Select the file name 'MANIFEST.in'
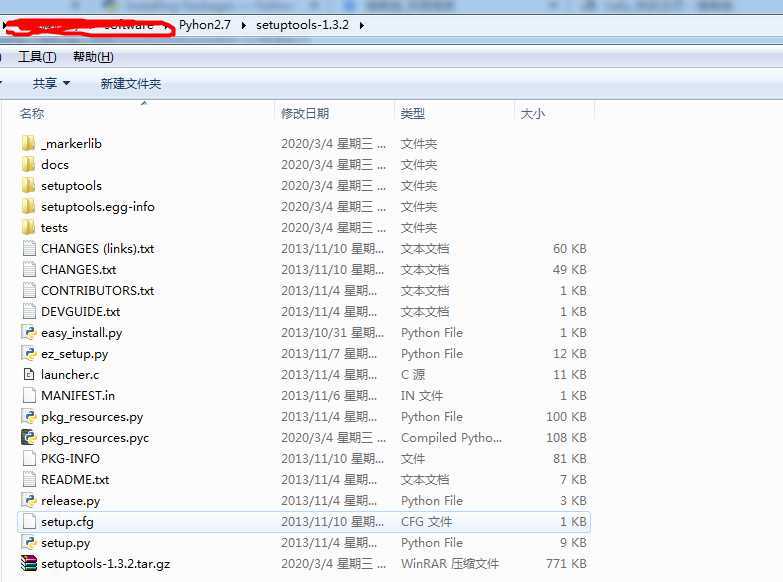This screenshot has width=783, height=582. [78, 396]
